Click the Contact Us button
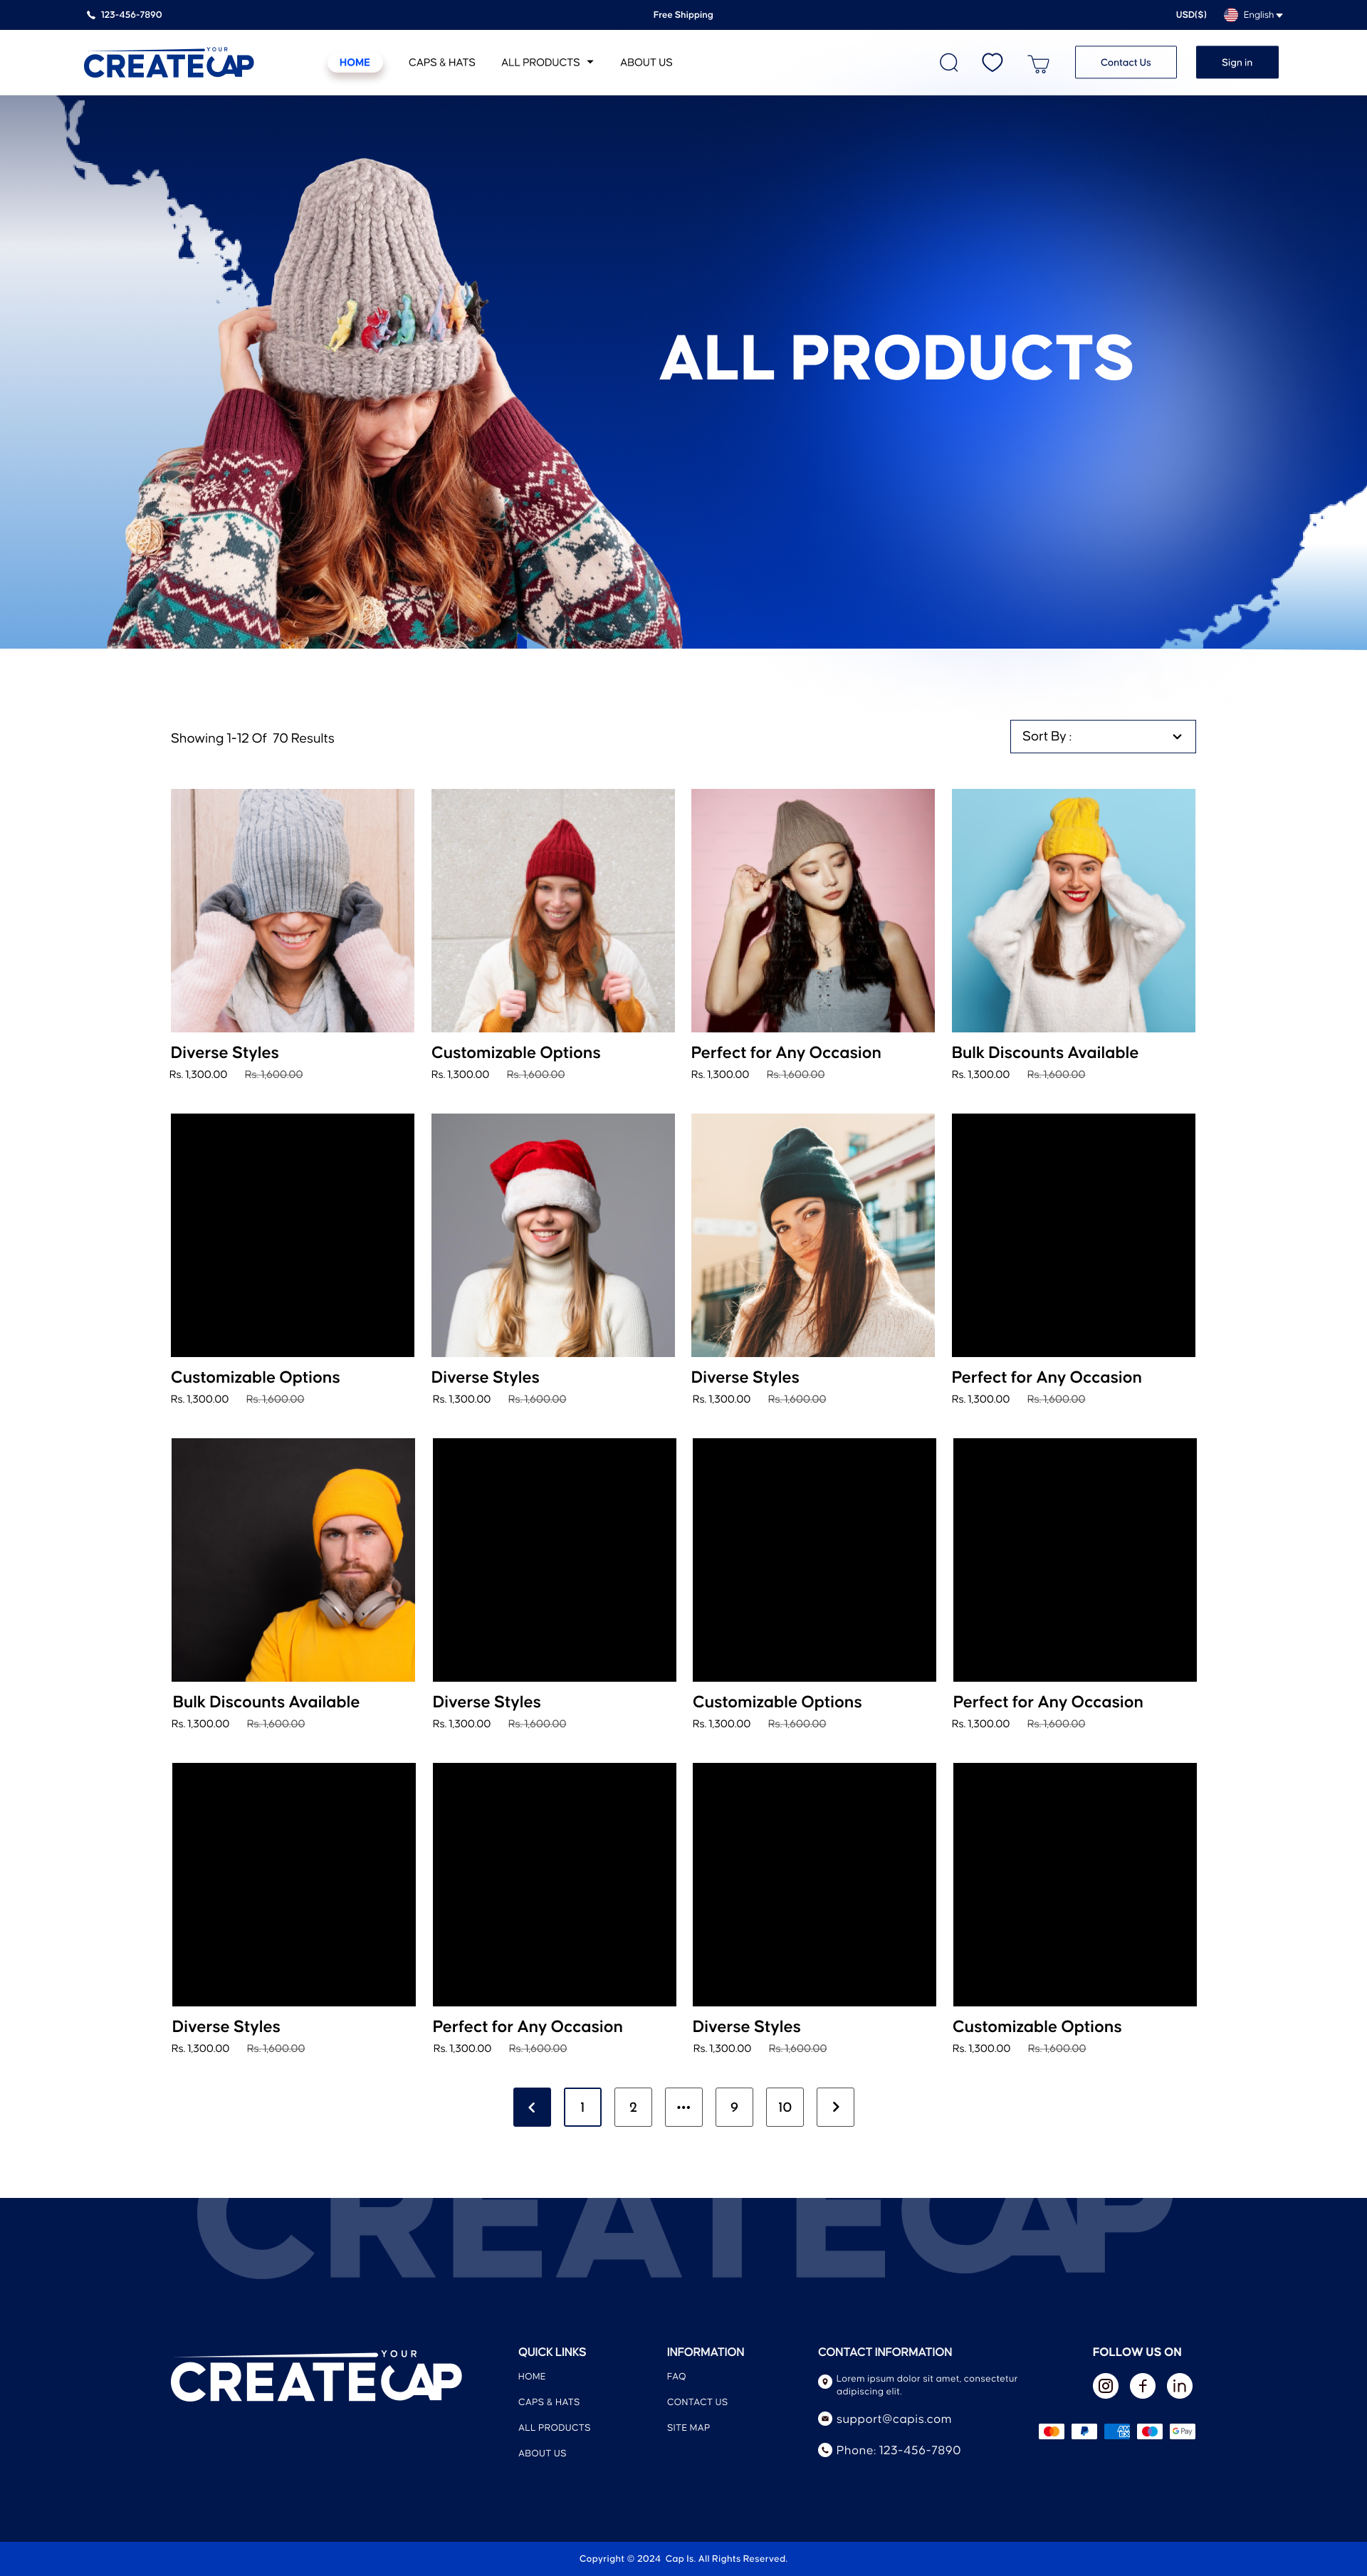The height and width of the screenshot is (2576, 1367). pyautogui.click(x=1125, y=62)
